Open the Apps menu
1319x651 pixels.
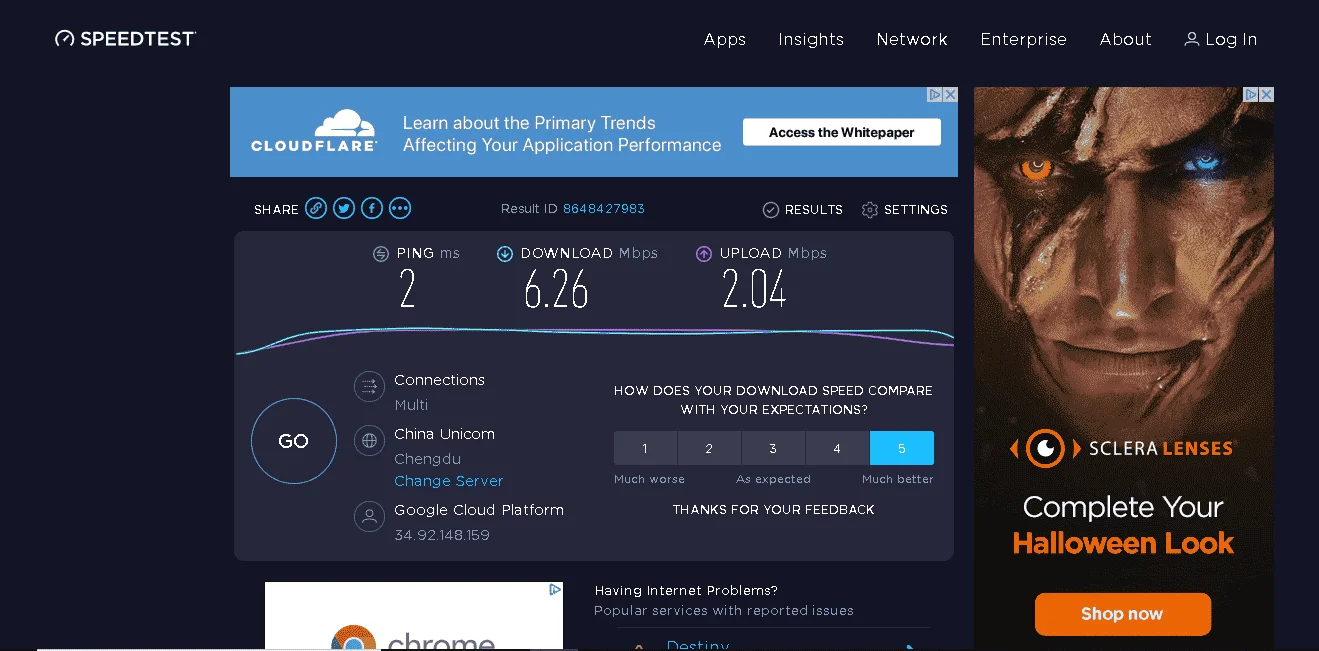[725, 39]
